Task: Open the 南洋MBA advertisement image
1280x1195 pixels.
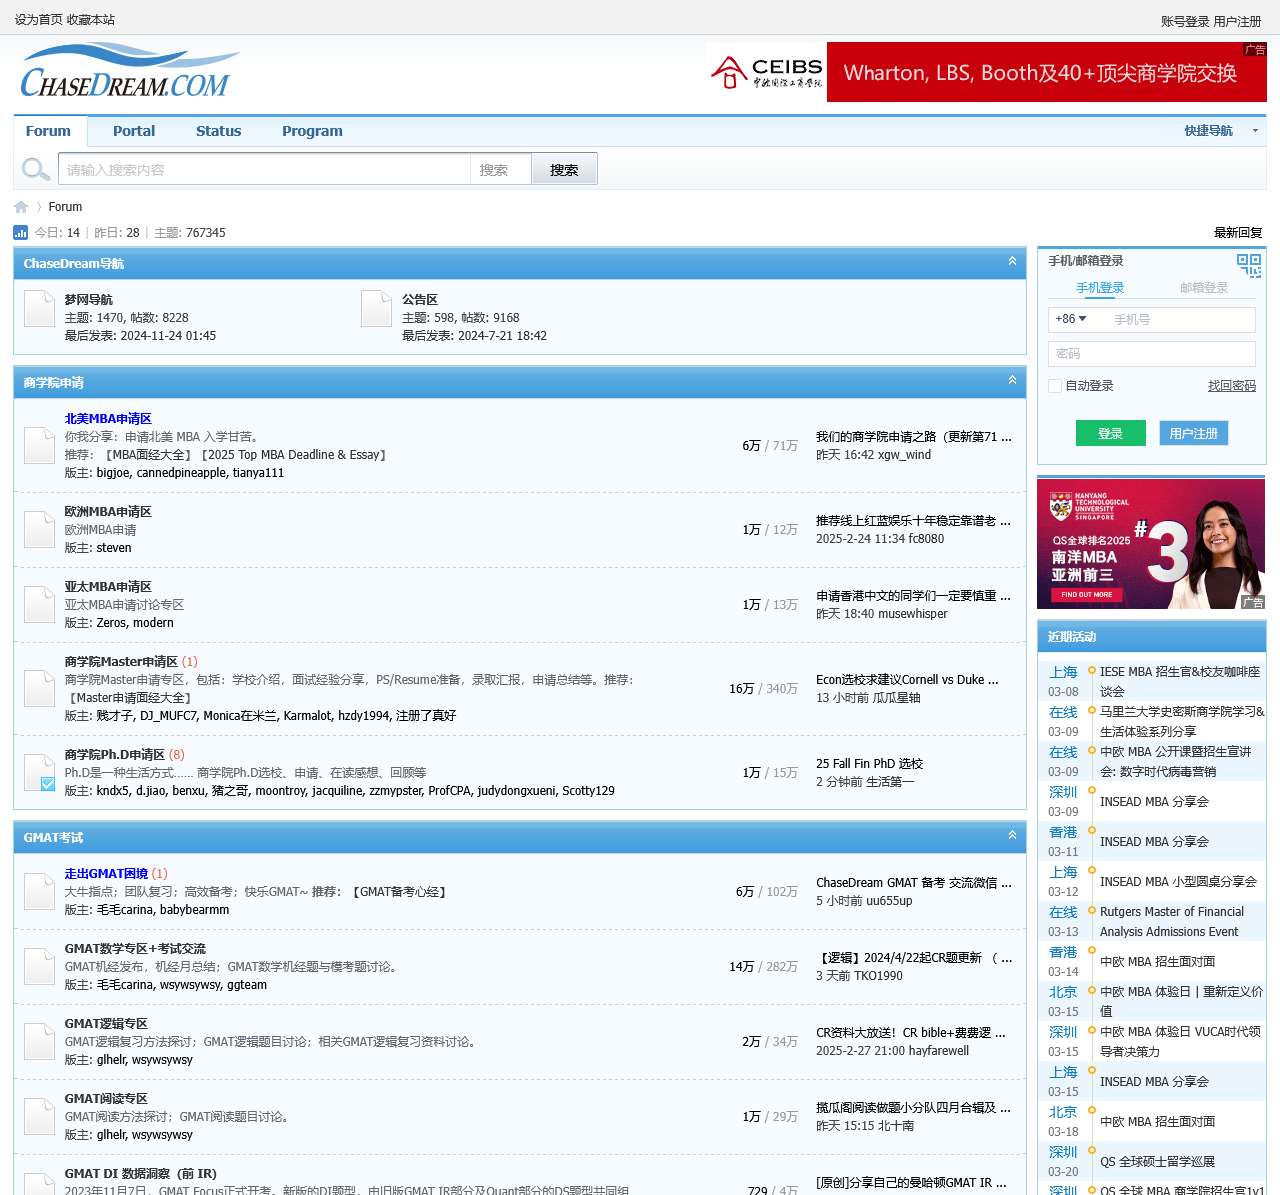Action: tap(1152, 544)
